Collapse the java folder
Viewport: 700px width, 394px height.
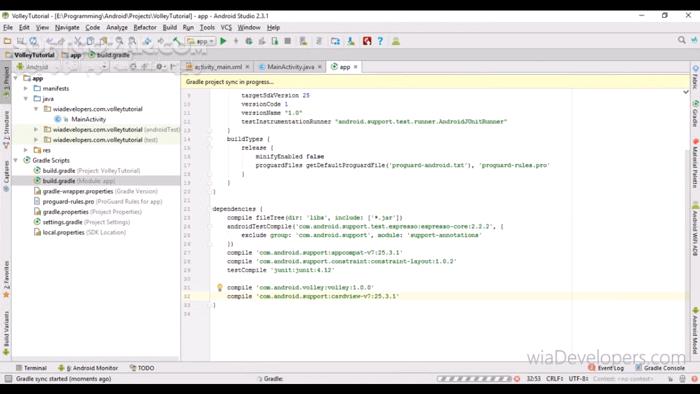(x=26, y=99)
